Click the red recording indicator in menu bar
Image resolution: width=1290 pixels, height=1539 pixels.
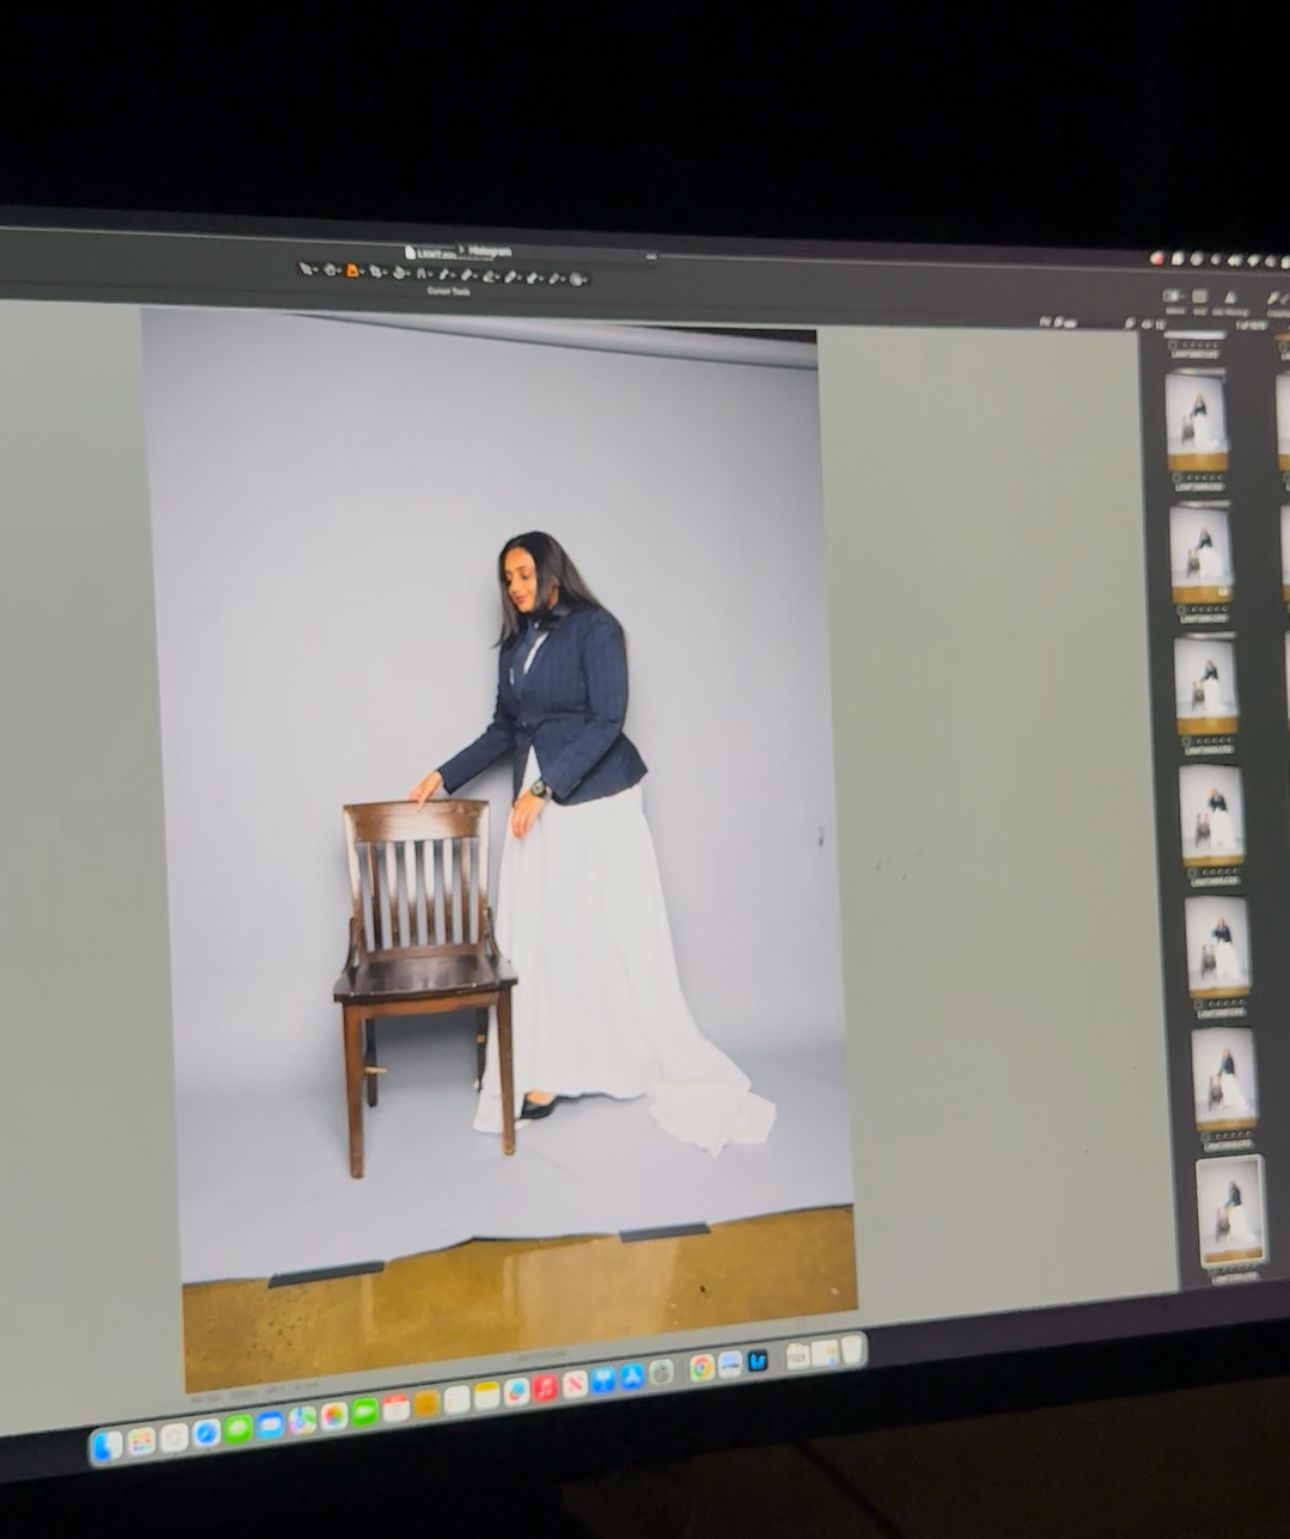(1159, 258)
